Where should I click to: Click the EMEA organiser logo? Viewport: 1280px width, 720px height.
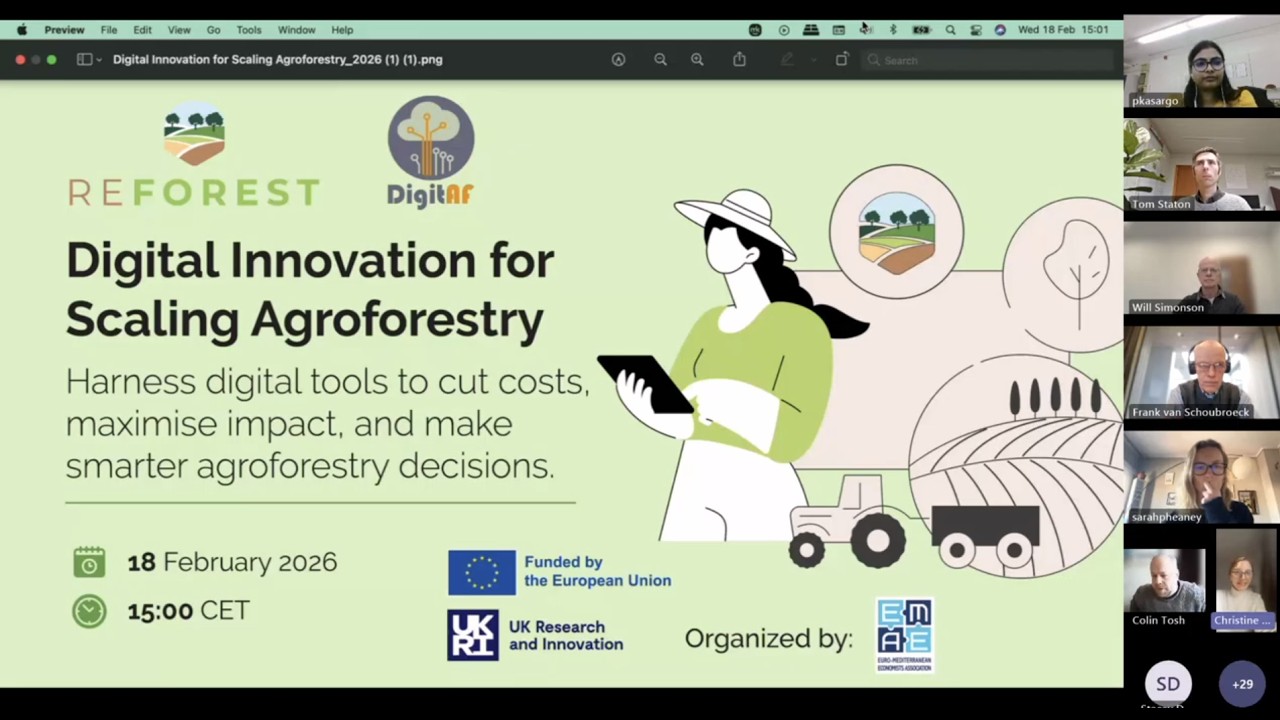tap(904, 635)
